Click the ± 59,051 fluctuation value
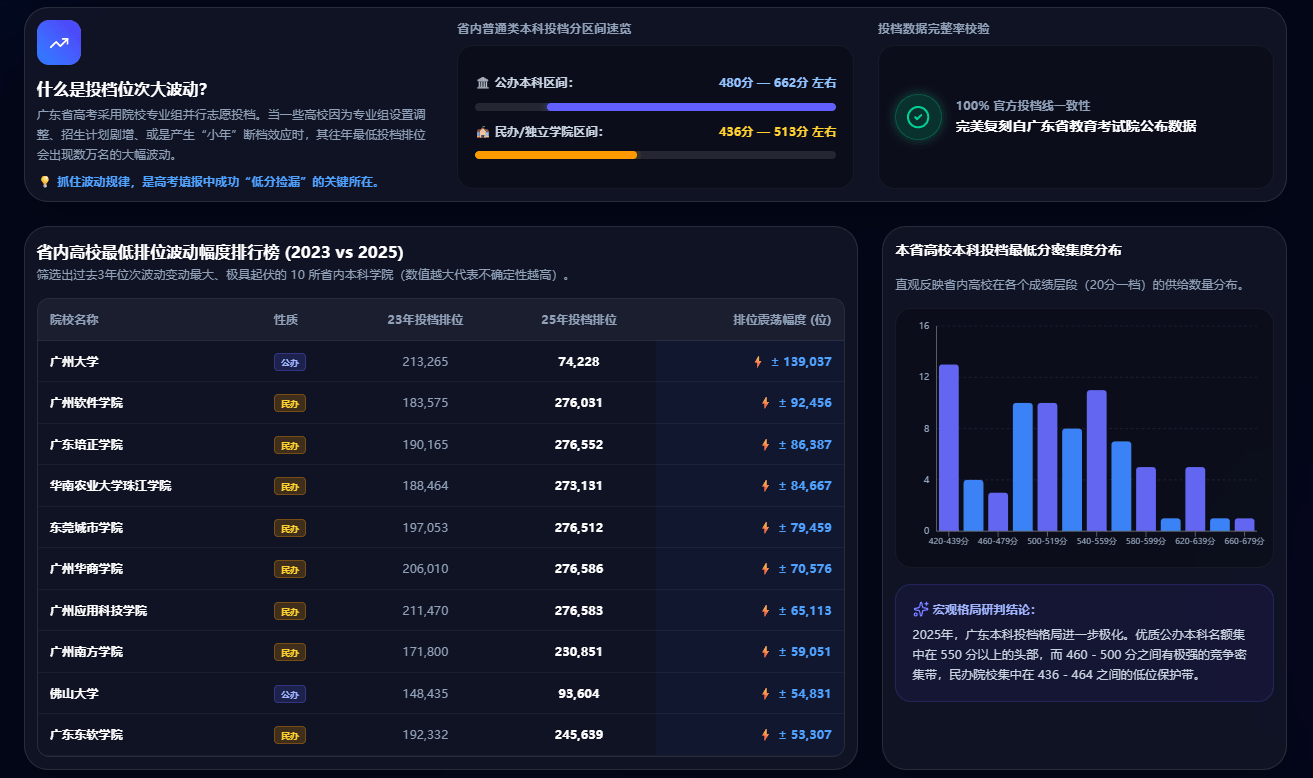The width and height of the screenshot is (1313, 778). click(x=805, y=652)
